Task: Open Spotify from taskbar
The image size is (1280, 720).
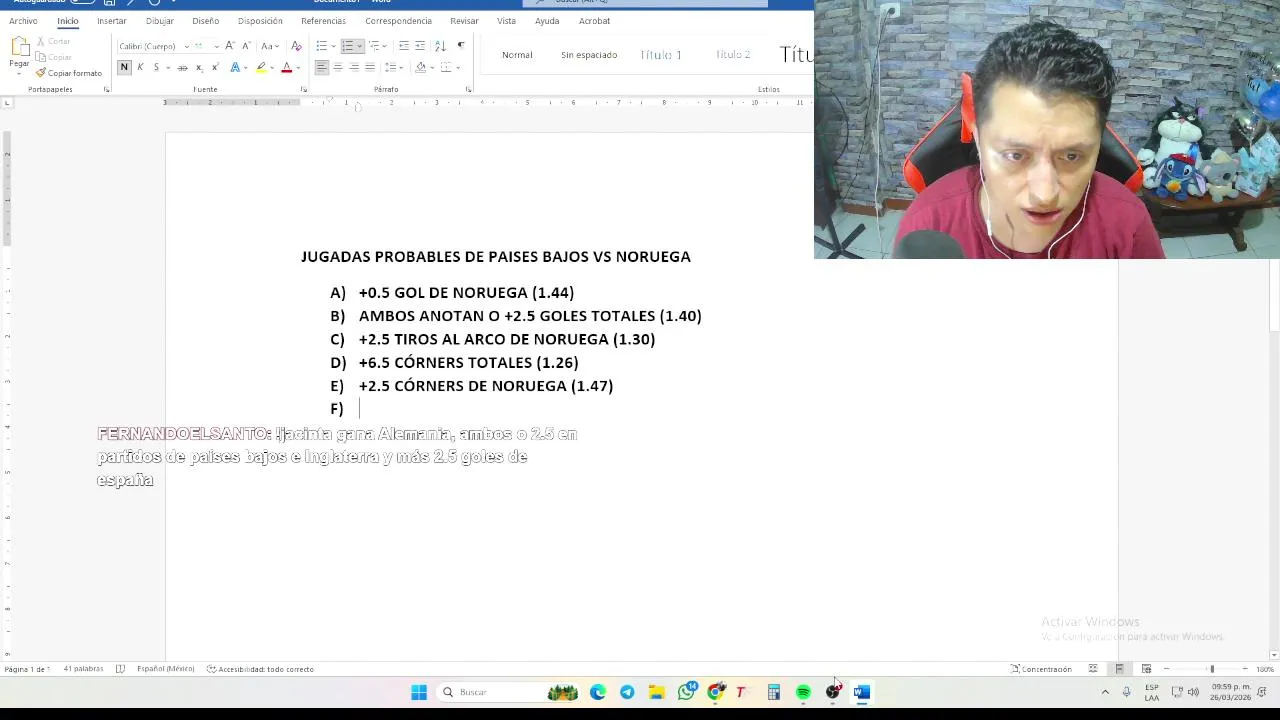Action: click(x=803, y=692)
